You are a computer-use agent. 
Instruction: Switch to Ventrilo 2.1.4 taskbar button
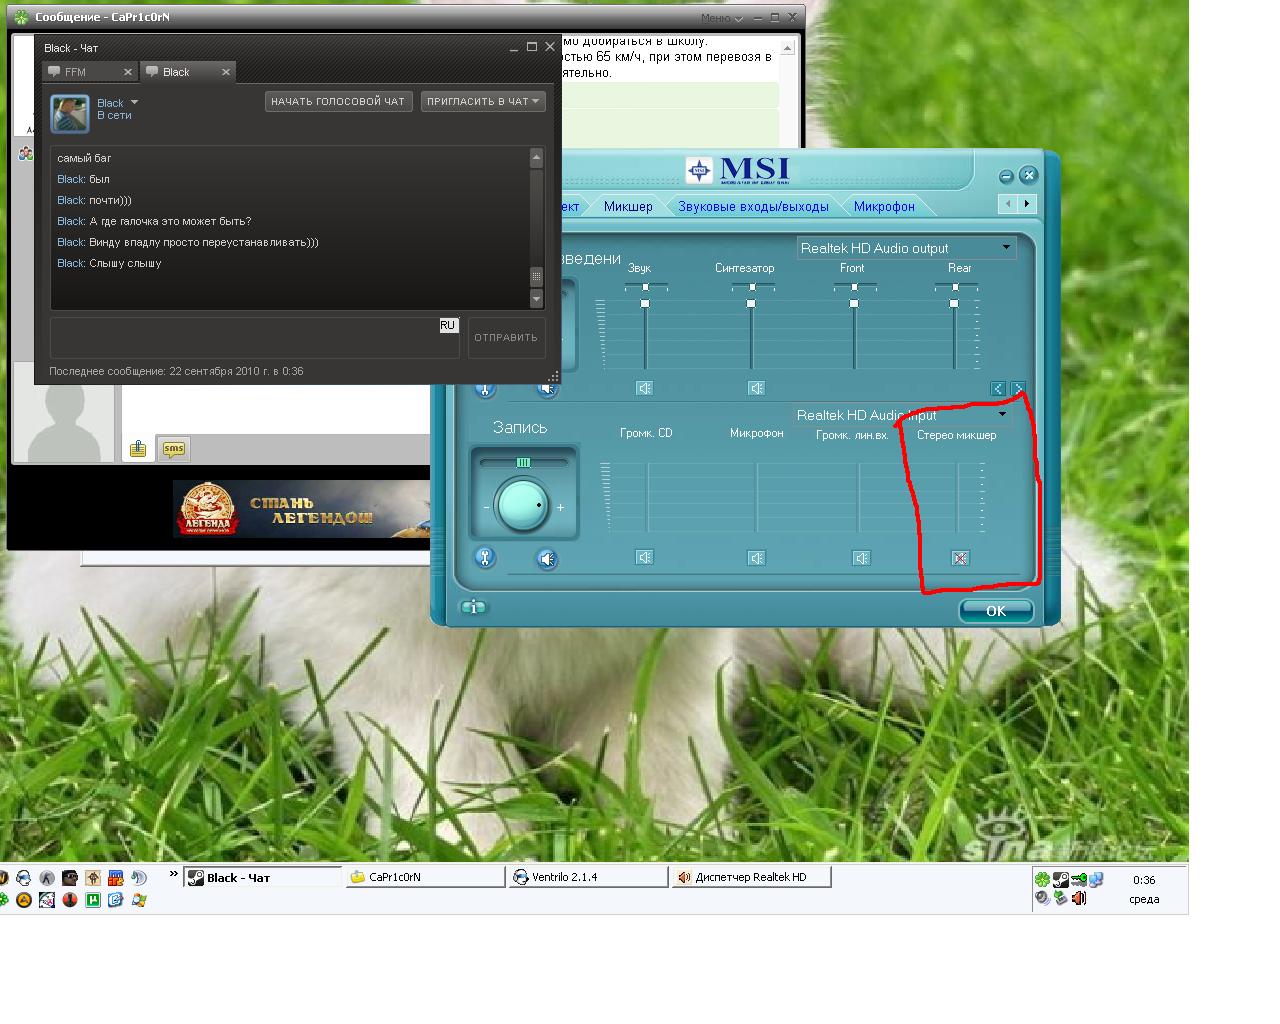589,877
